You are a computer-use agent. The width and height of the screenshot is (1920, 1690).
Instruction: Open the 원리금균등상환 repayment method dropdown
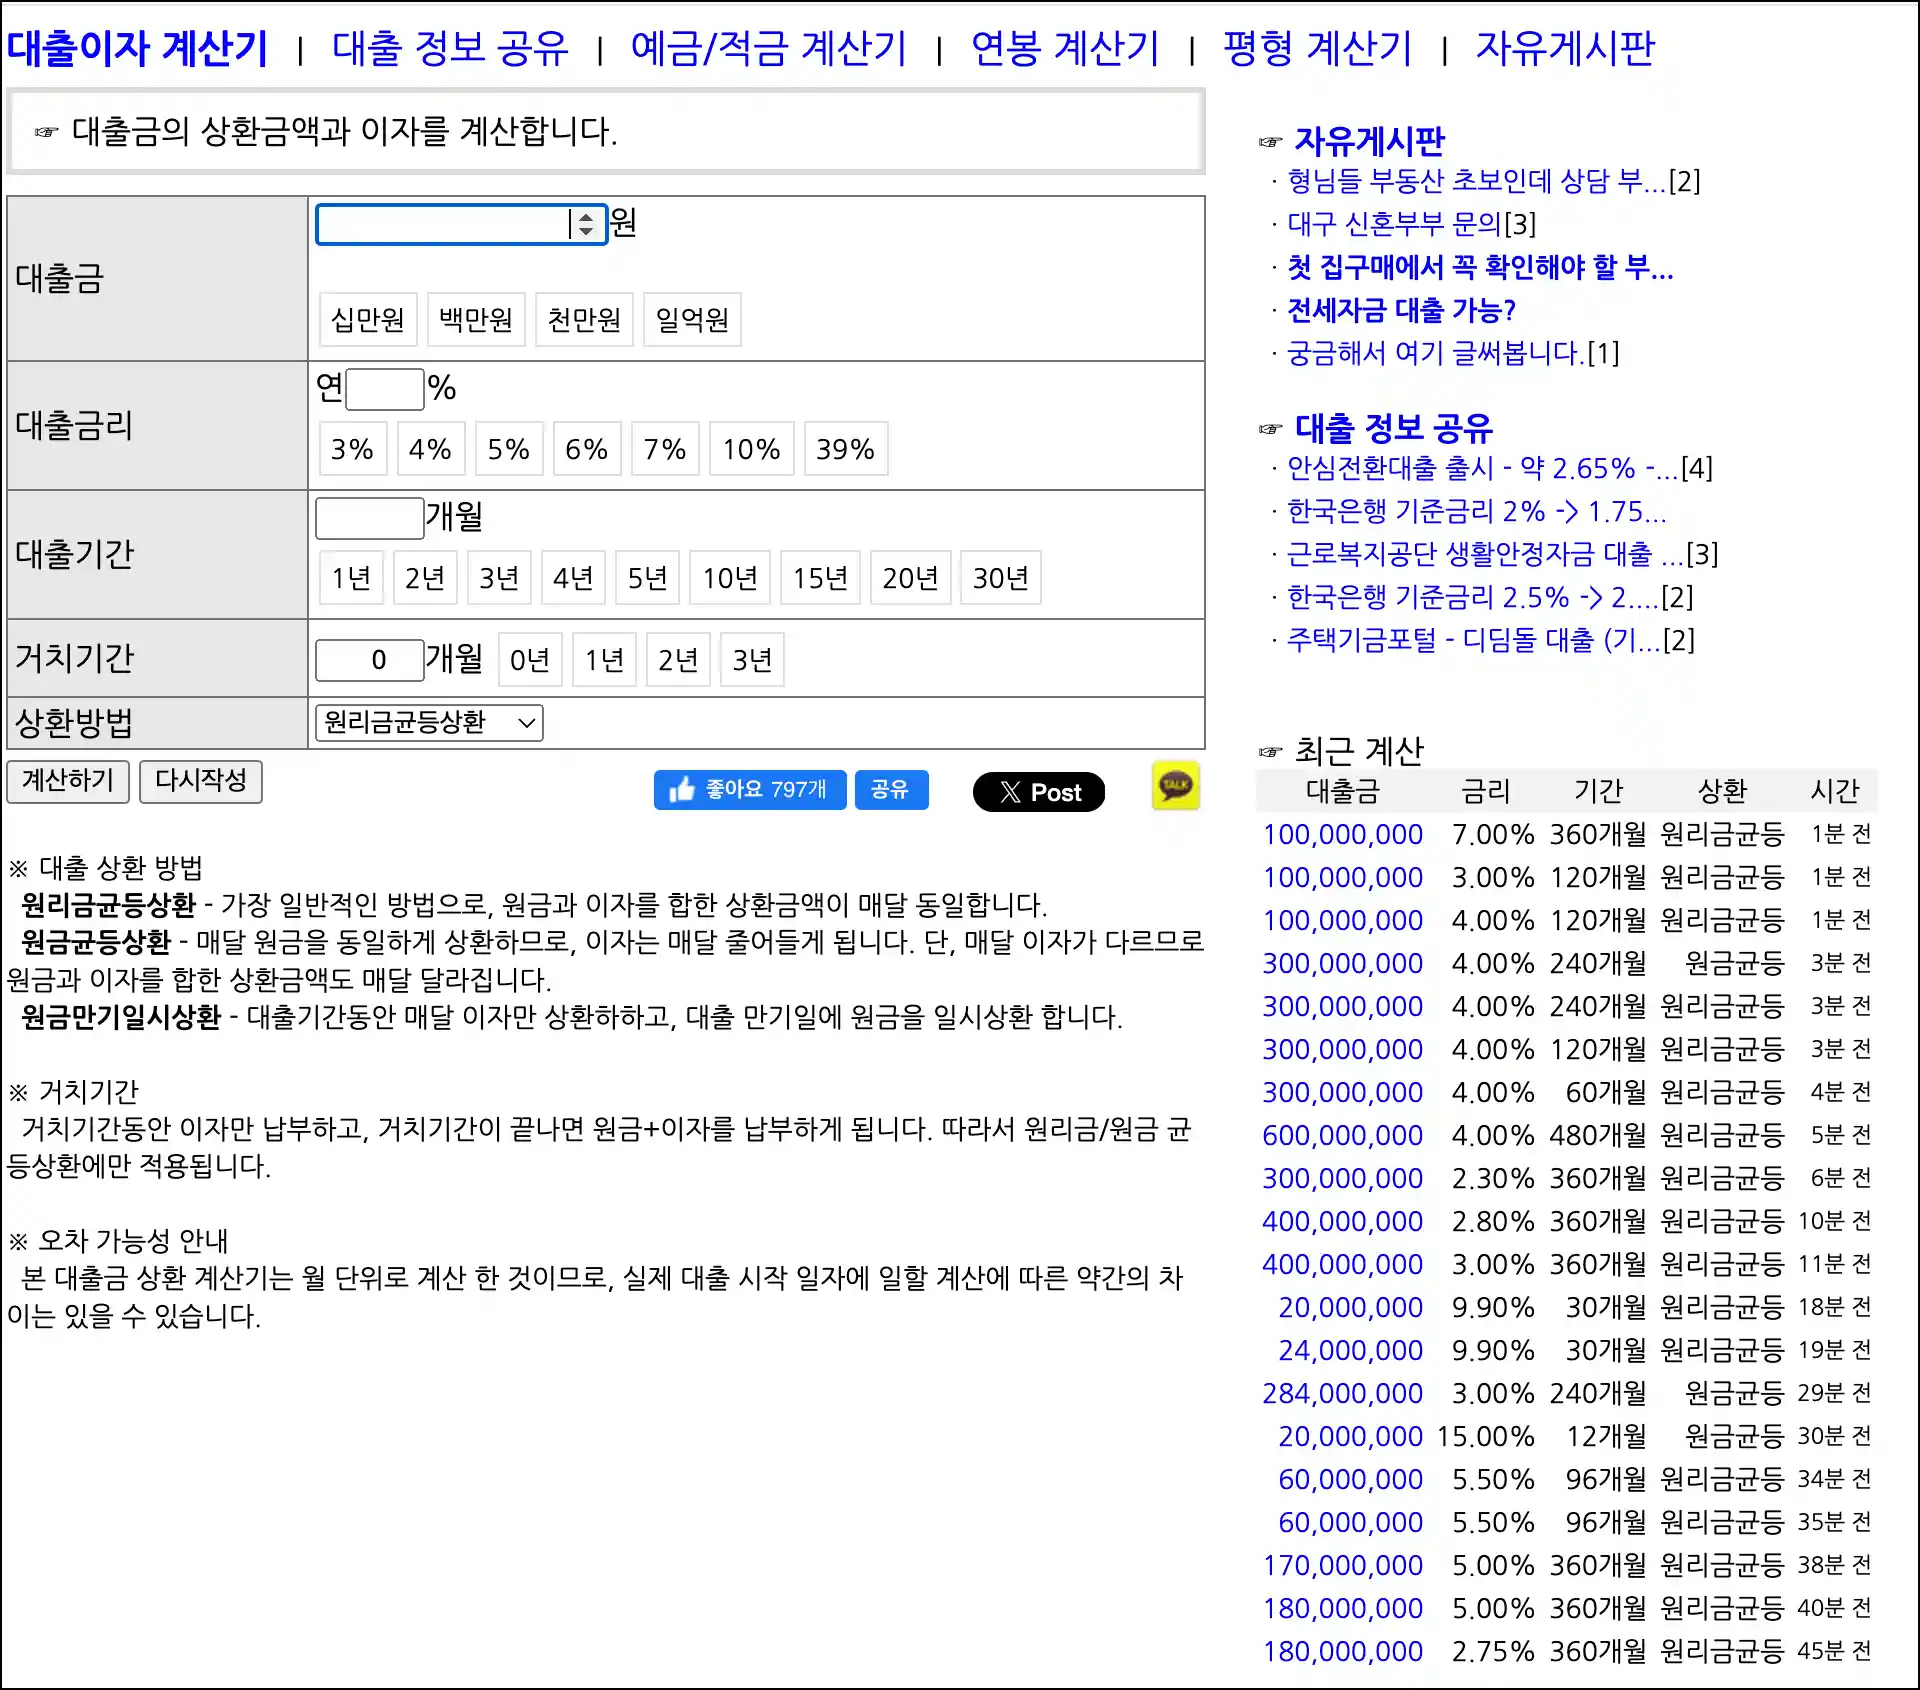[x=429, y=723]
